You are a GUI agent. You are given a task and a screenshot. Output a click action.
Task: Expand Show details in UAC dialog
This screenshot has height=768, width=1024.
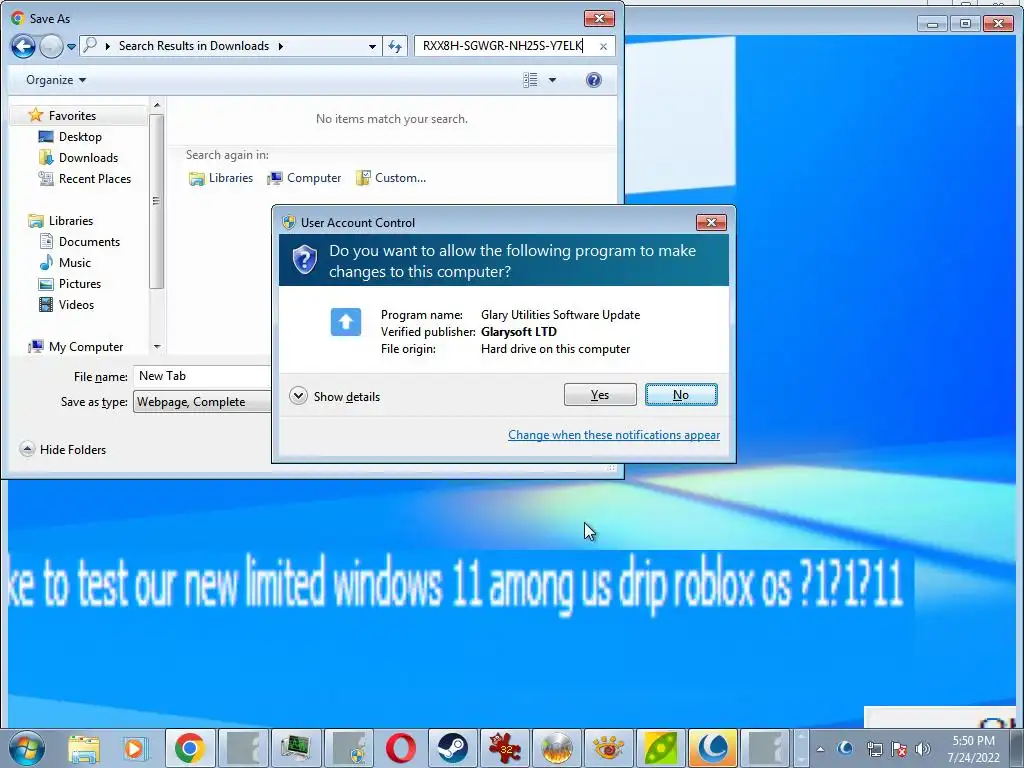tap(334, 396)
